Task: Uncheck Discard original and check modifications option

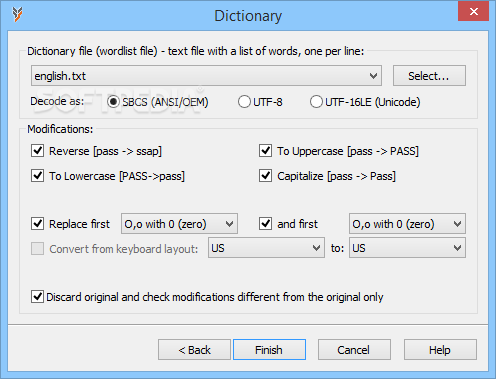Action: (37, 297)
